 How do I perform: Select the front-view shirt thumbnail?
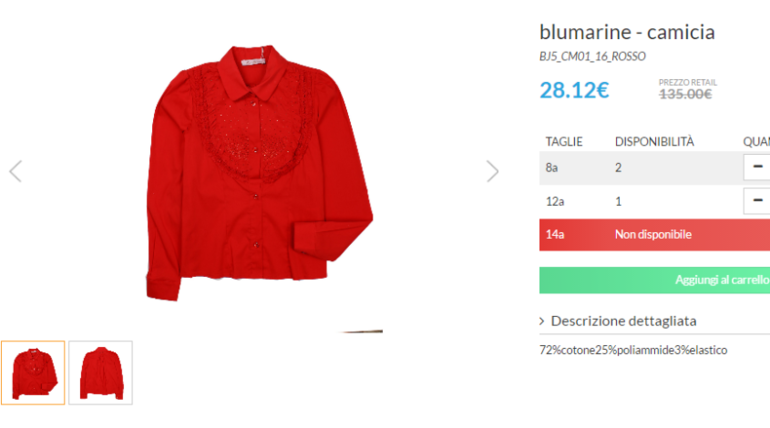click(33, 372)
